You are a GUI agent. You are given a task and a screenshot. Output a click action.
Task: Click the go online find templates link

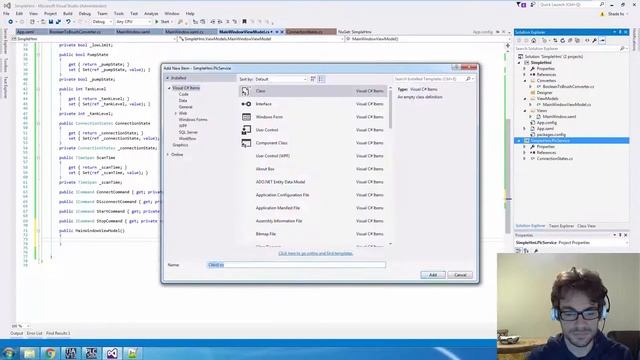point(315,253)
